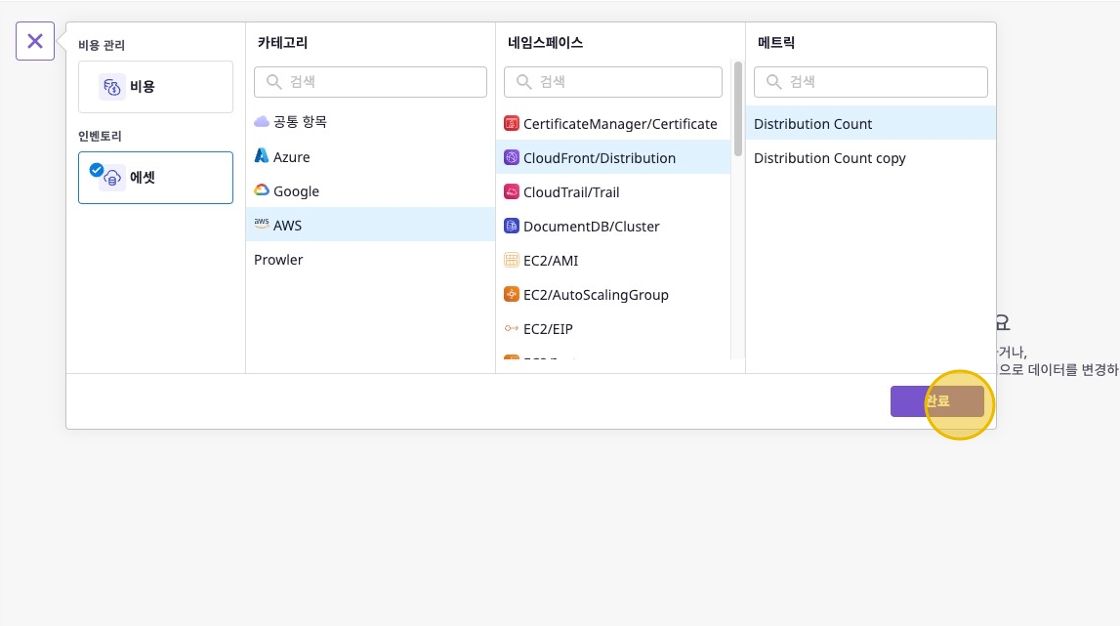1120x626 pixels.
Task: Choose the Distribution Count metric
Action: [812, 124]
